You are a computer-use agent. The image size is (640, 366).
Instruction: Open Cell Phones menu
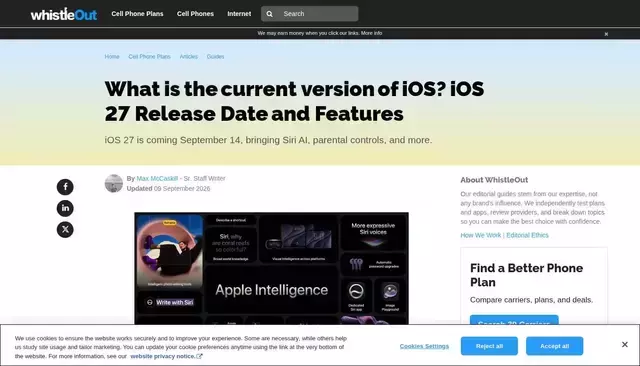click(195, 14)
